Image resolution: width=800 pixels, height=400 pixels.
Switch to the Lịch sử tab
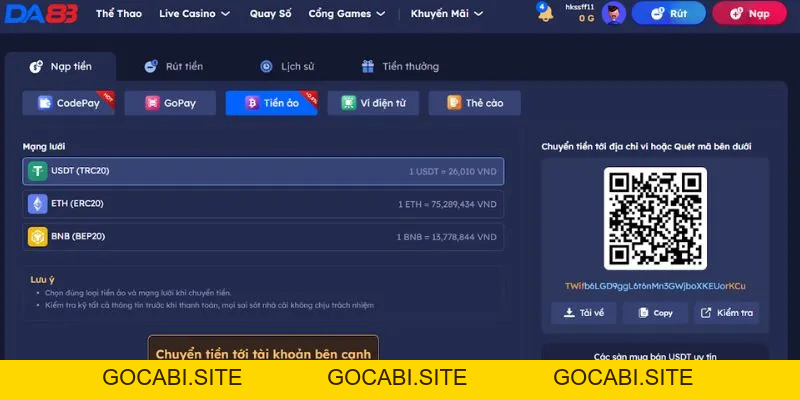pyautogui.click(x=287, y=66)
